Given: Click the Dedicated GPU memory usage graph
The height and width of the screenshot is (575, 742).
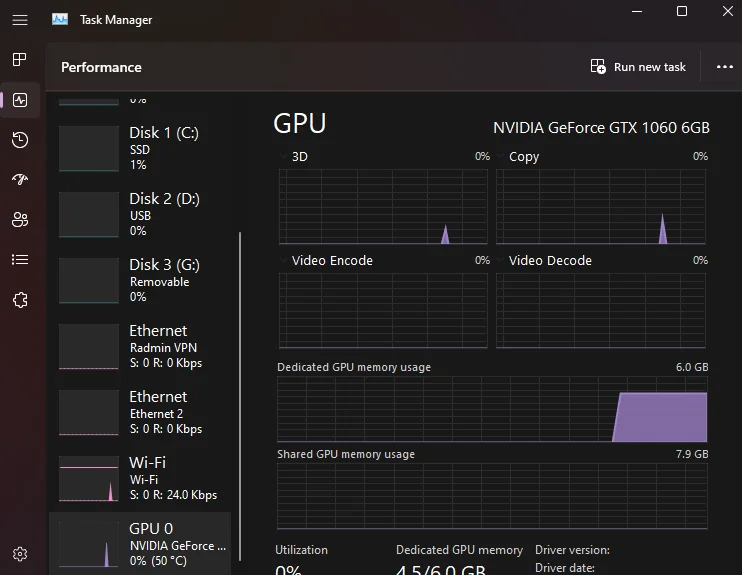Looking at the screenshot, I should (492, 409).
